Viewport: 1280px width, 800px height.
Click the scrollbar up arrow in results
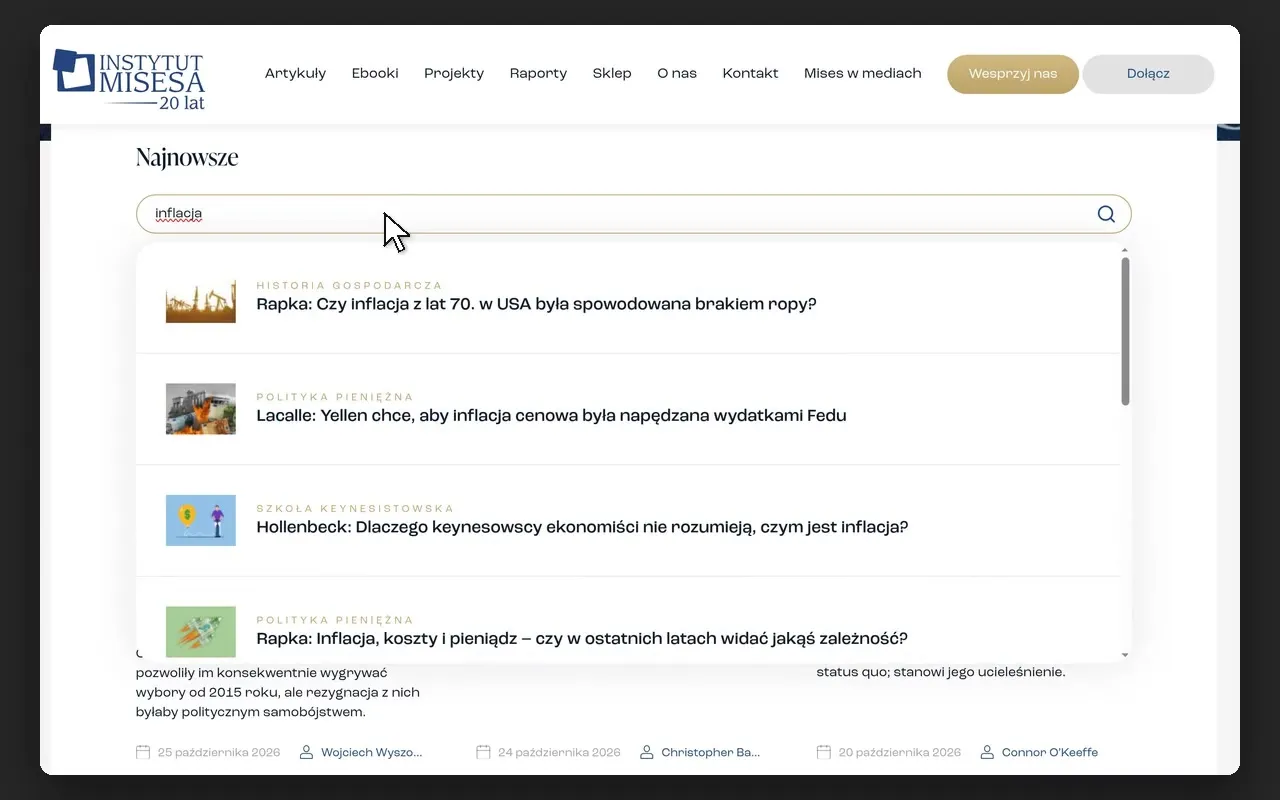point(1125,249)
